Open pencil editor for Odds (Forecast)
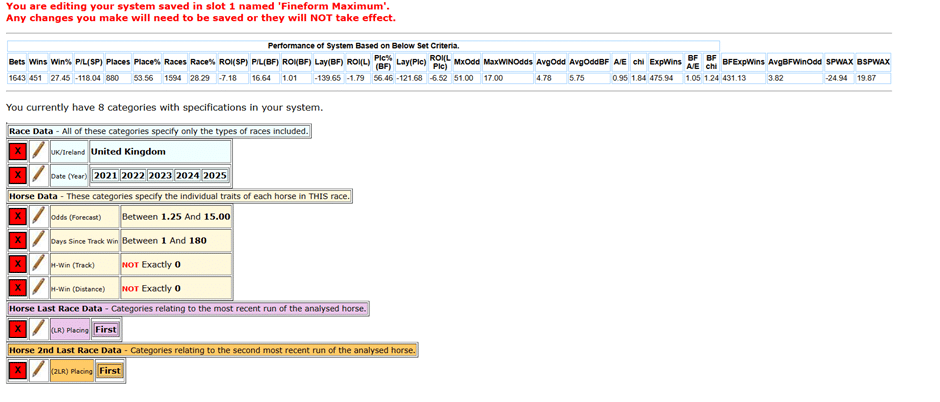Viewport: 940px width, 402px height. point(38,216)
